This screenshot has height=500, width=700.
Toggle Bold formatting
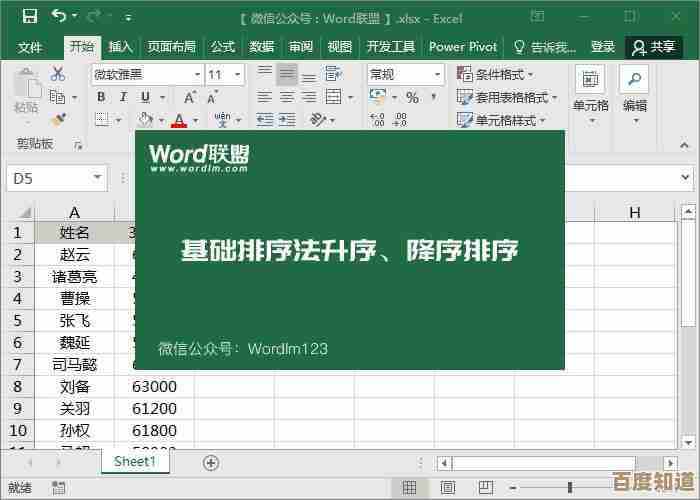[101, 97]
